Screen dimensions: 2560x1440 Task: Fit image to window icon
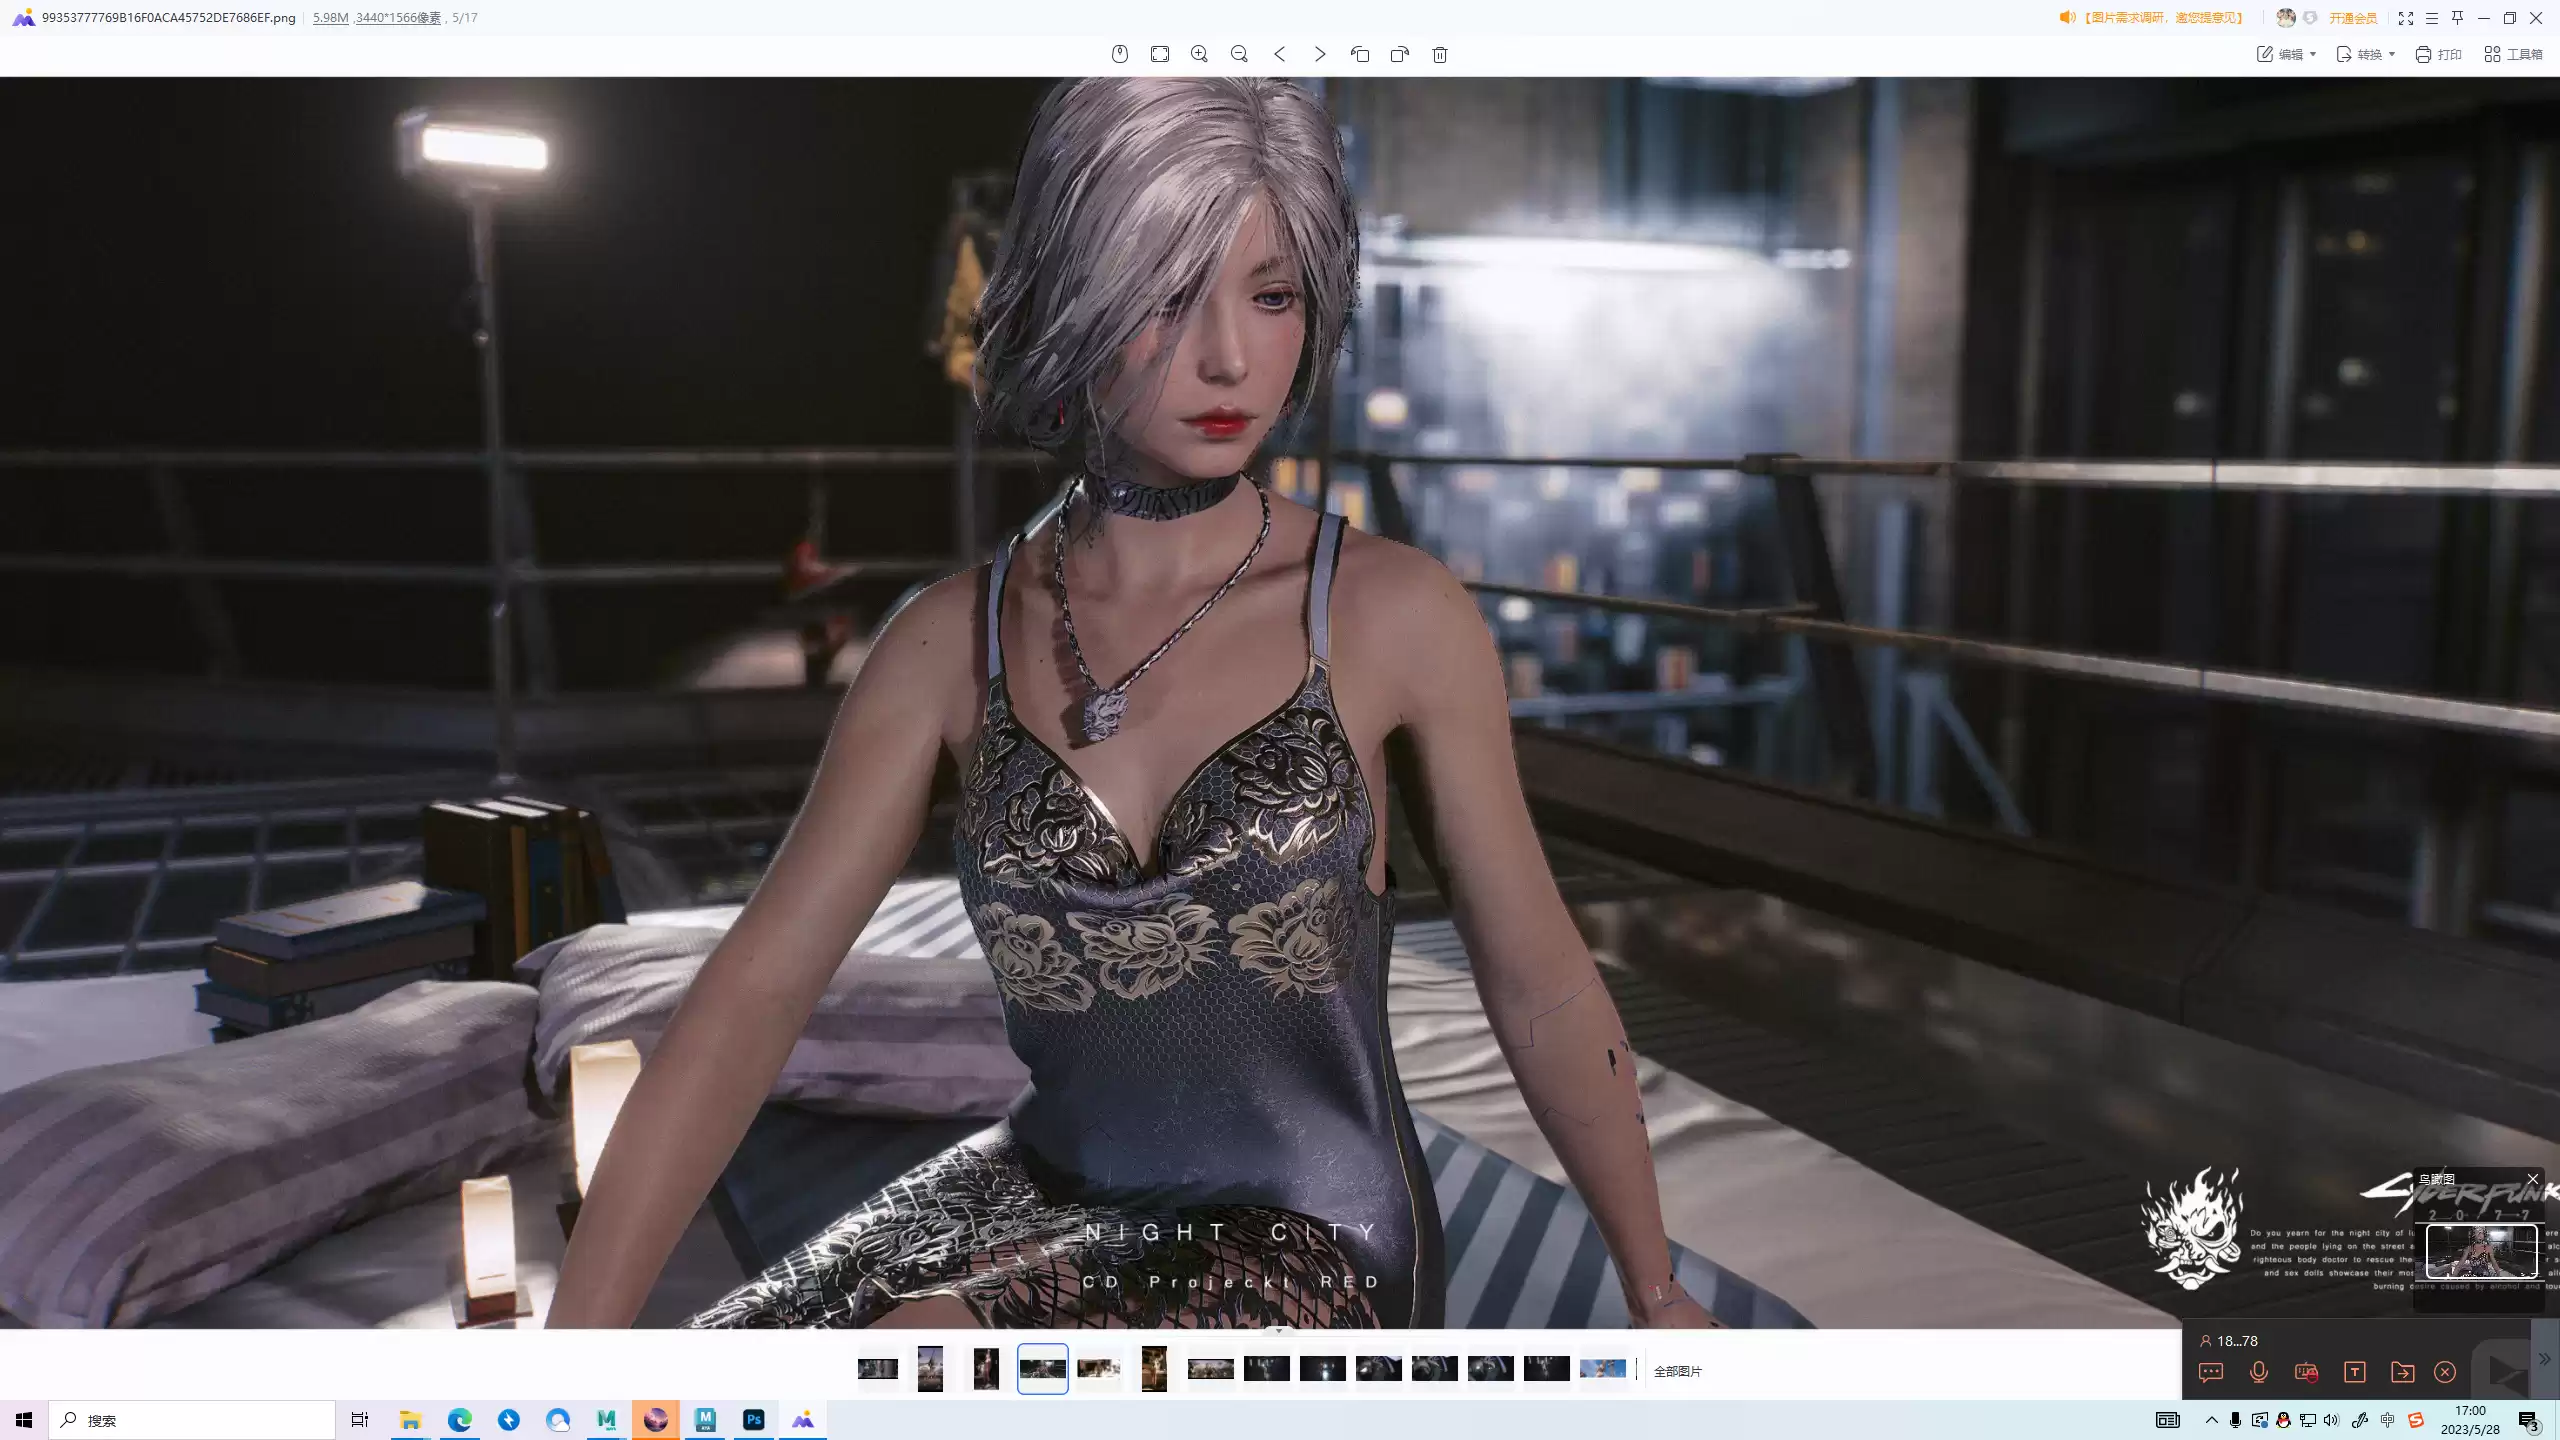pos(1160,54)
